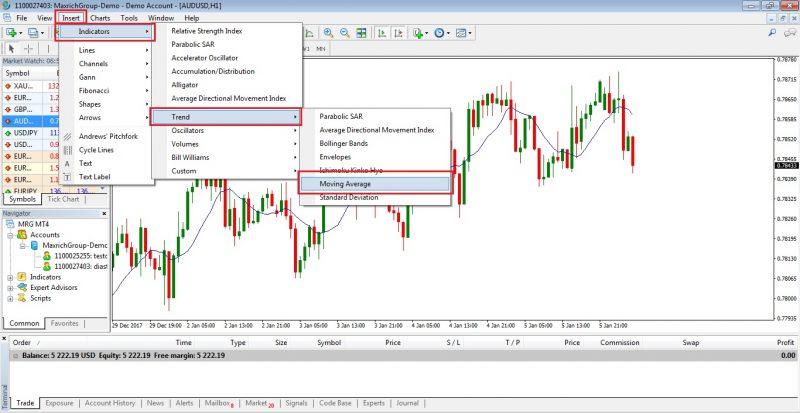The width and height of the screenshot is (800, 413).
Task: Switch to the Account History tab
Action: [110, 403]
